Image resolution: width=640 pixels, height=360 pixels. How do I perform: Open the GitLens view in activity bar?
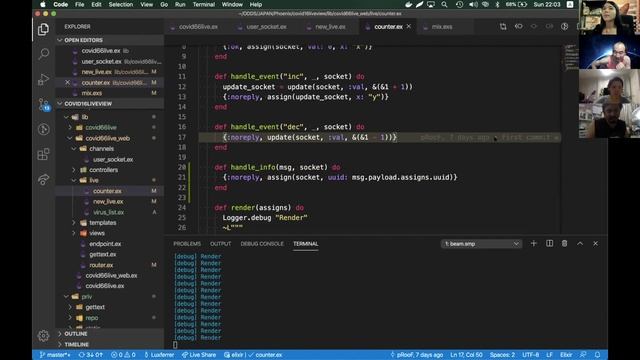point(43,129)
